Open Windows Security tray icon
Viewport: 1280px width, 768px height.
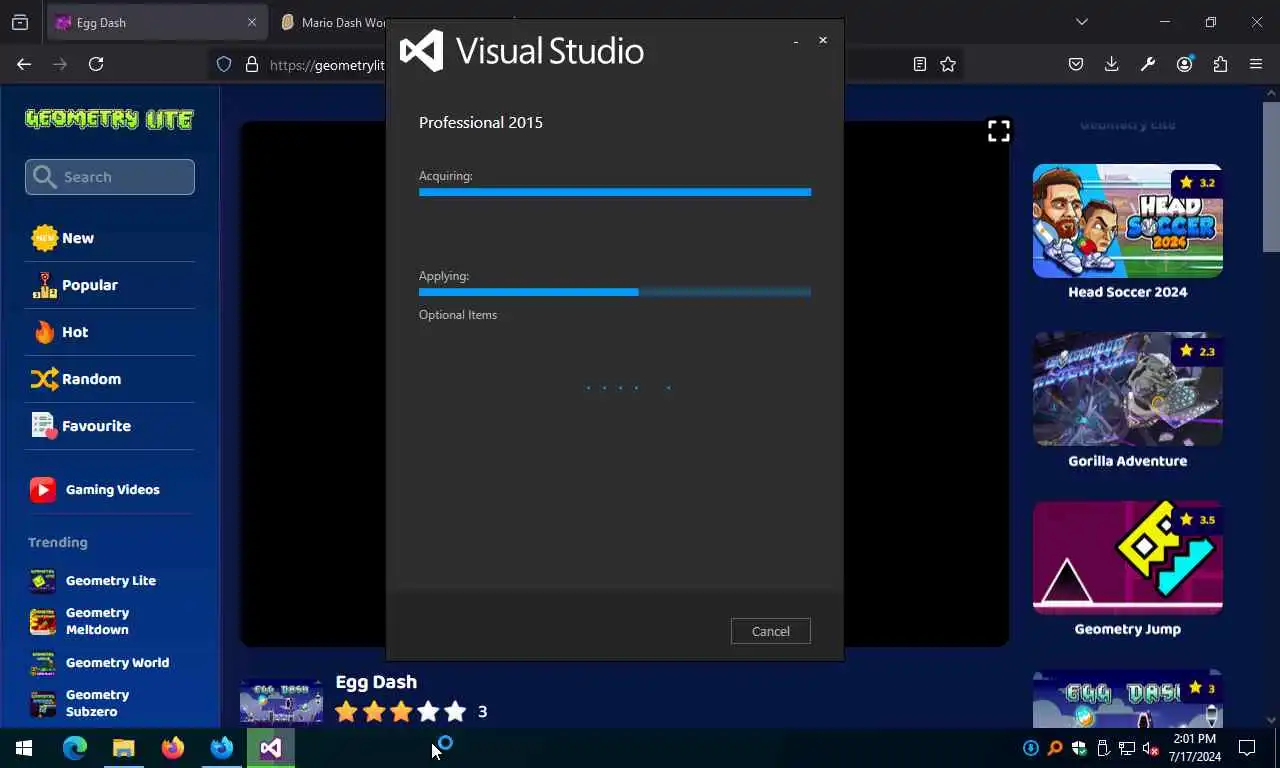[1079, 748]
